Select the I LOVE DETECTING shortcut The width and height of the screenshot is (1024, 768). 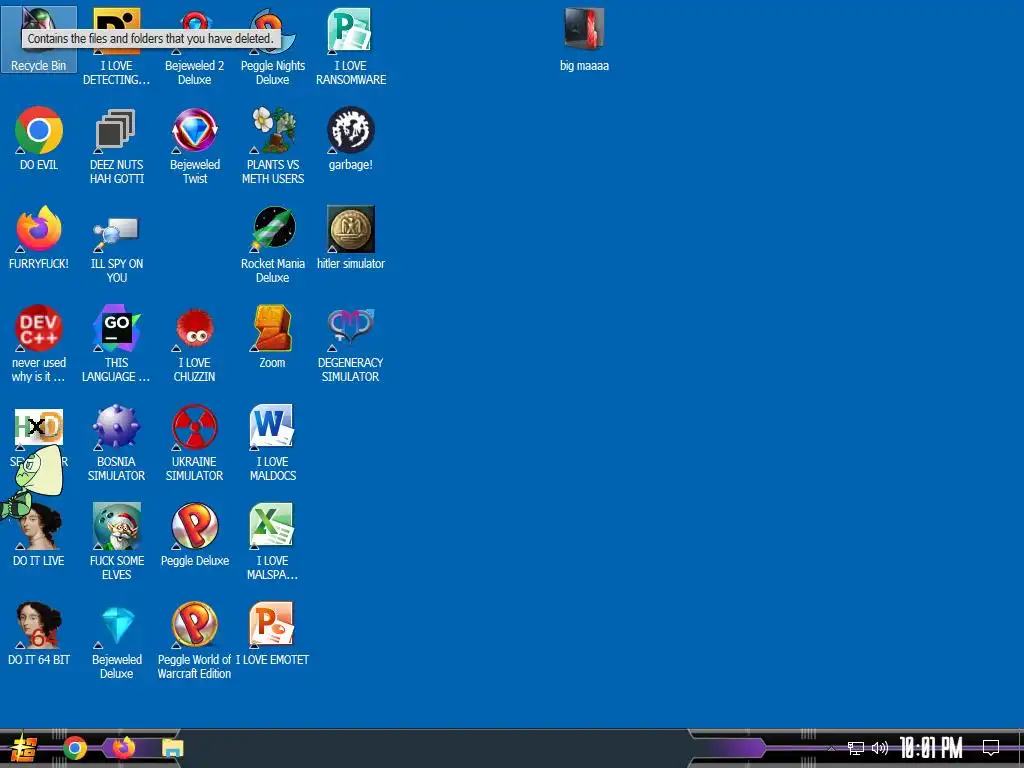click(116, 46)
